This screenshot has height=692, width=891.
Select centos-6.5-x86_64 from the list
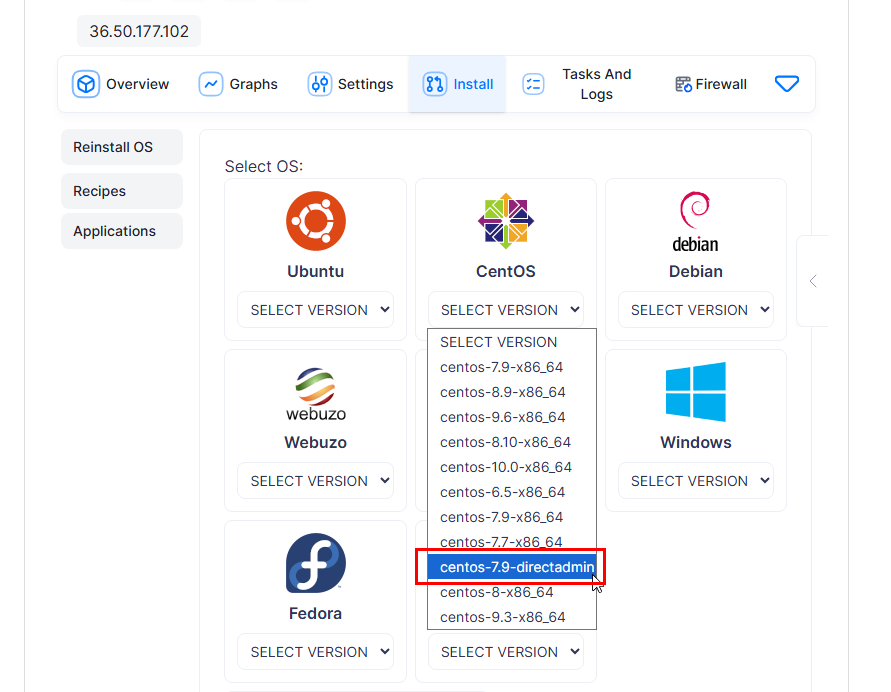pos(512,492)
